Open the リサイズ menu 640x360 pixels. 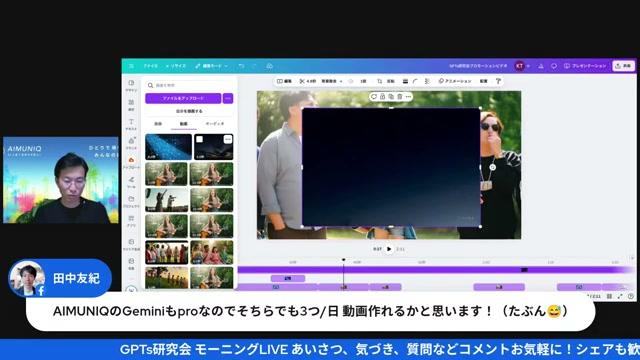point(176,66)
